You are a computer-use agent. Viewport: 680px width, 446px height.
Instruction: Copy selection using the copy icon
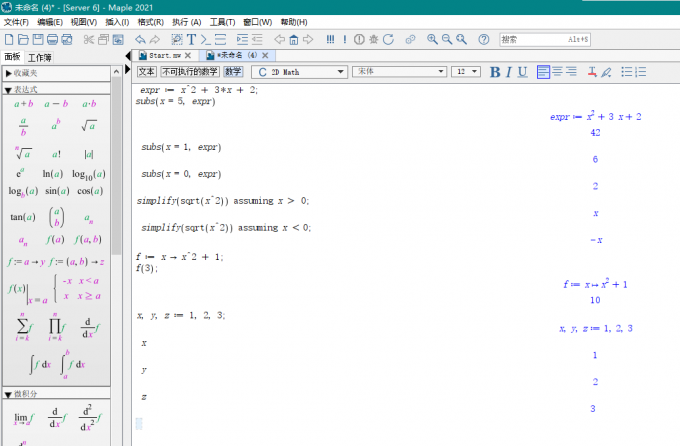point(103,39)
